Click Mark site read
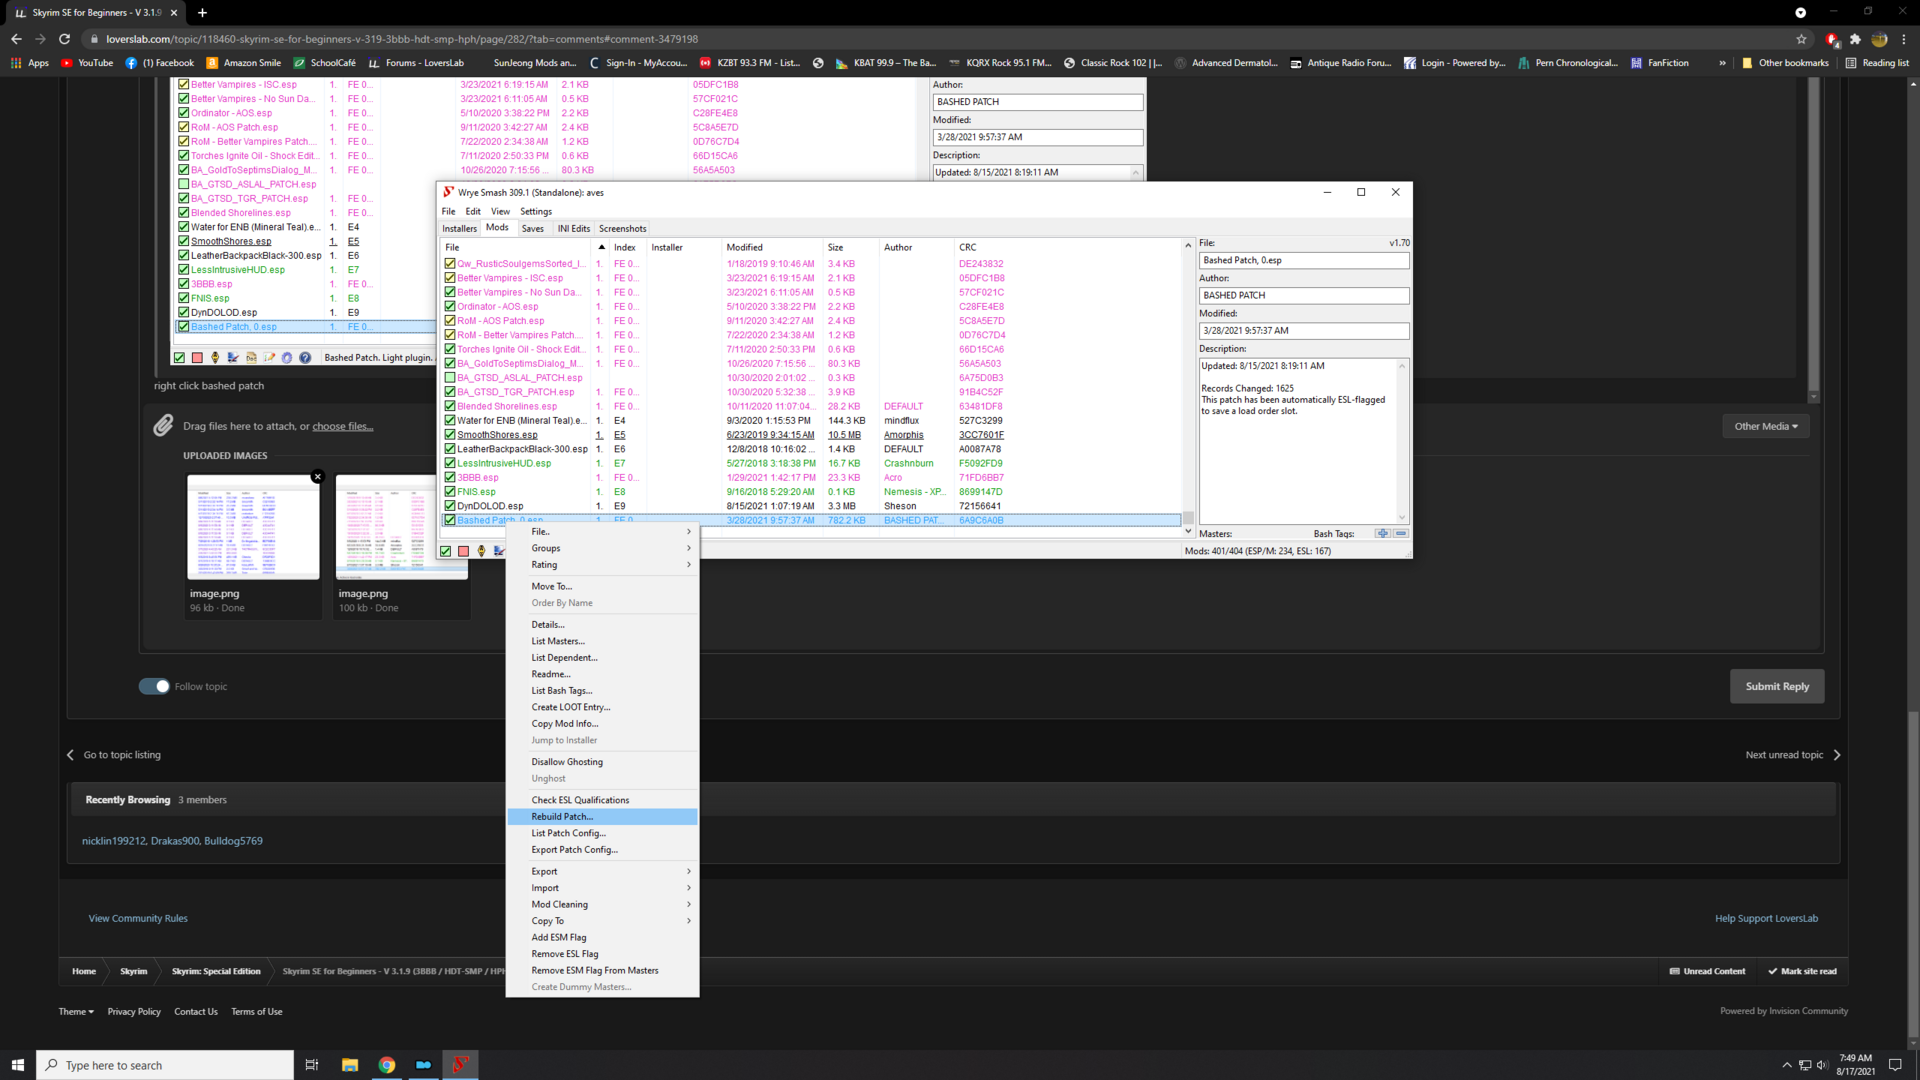The image size is (1920, 1080). pos(1802,971)
